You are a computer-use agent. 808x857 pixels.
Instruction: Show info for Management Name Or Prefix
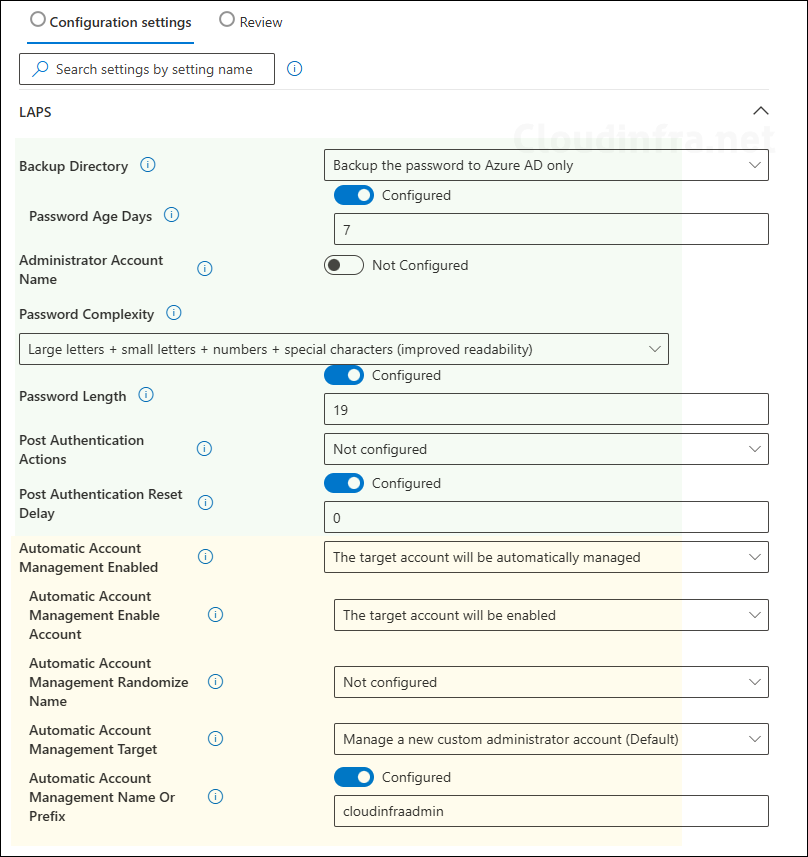[216, 796]
